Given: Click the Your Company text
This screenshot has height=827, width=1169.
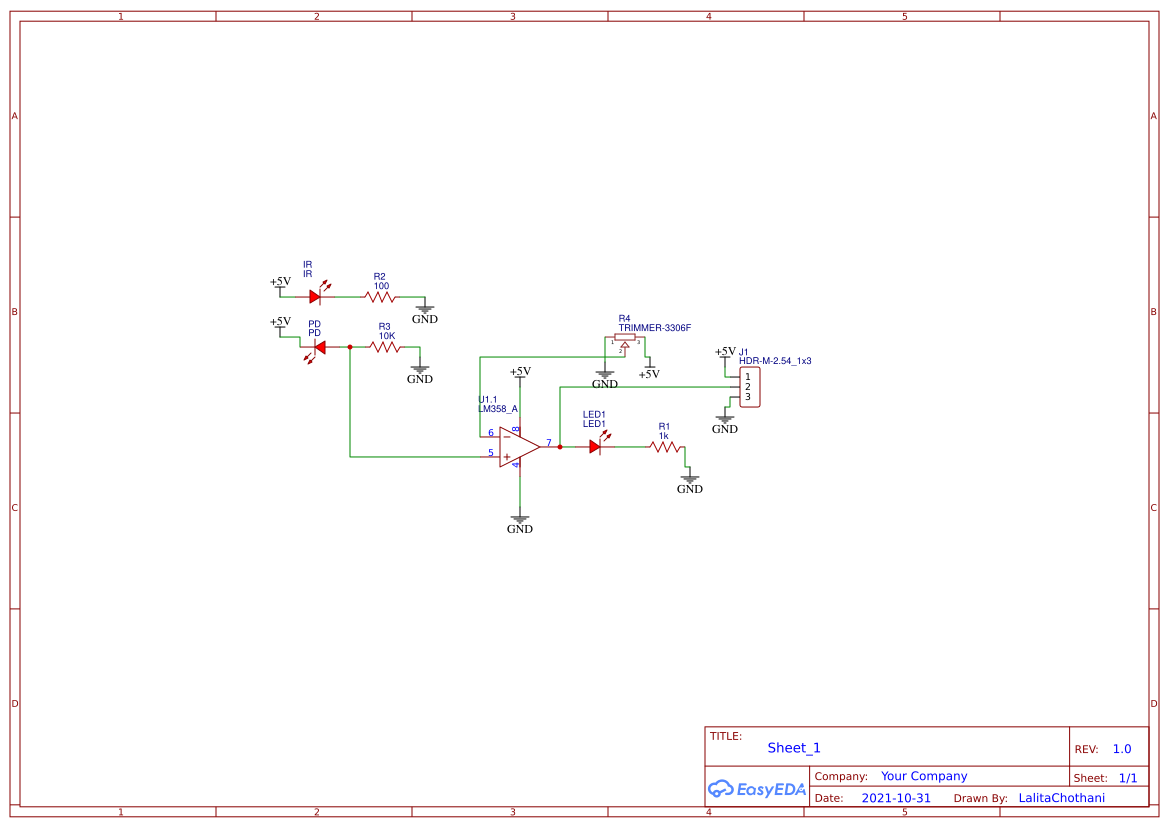Looking at the screenshot, I should pyautogui.click(x=923, y=776).
